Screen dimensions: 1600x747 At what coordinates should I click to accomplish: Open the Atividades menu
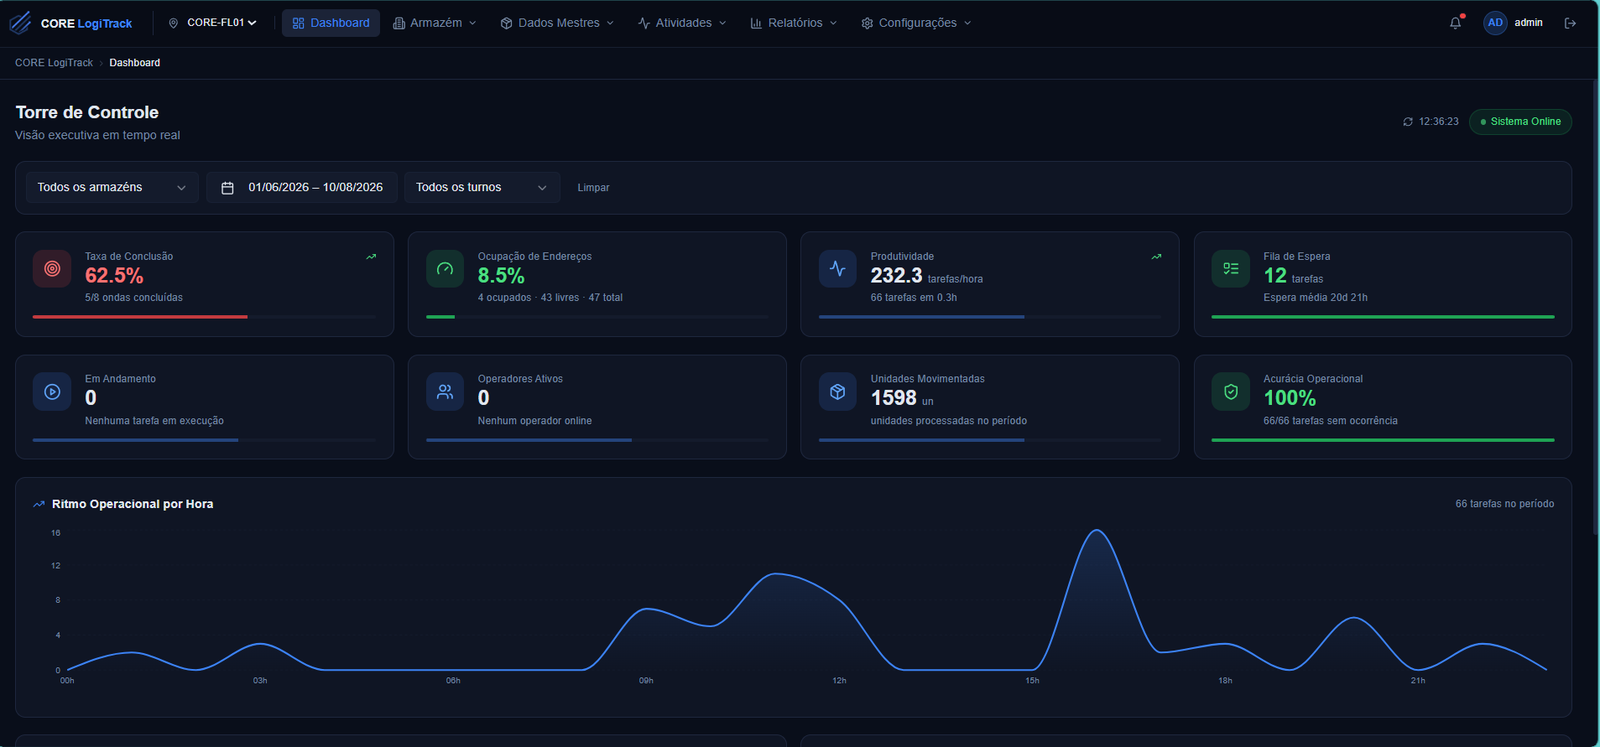(682, 23)
